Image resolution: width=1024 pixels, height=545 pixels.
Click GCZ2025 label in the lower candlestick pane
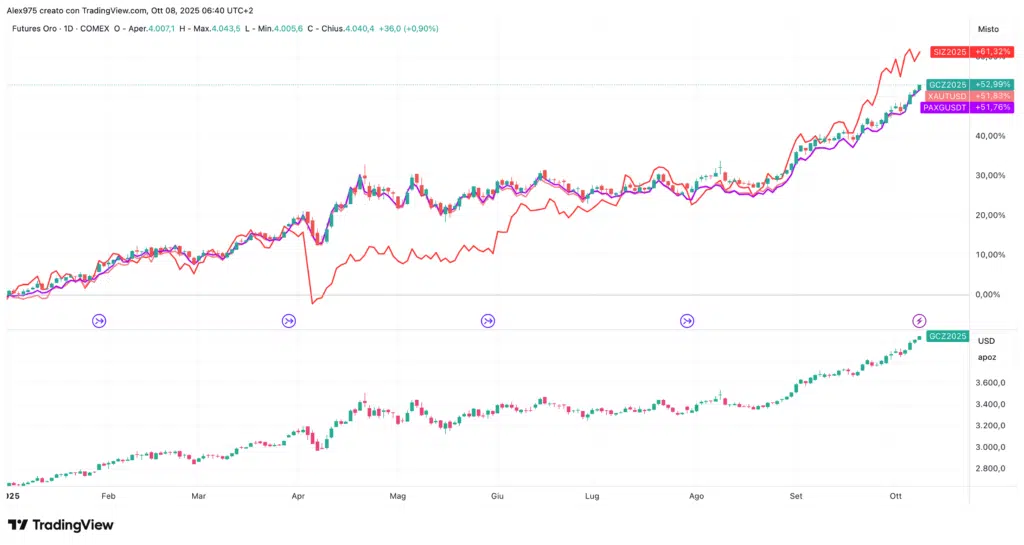pyautogui.click(x=948, y=336)
